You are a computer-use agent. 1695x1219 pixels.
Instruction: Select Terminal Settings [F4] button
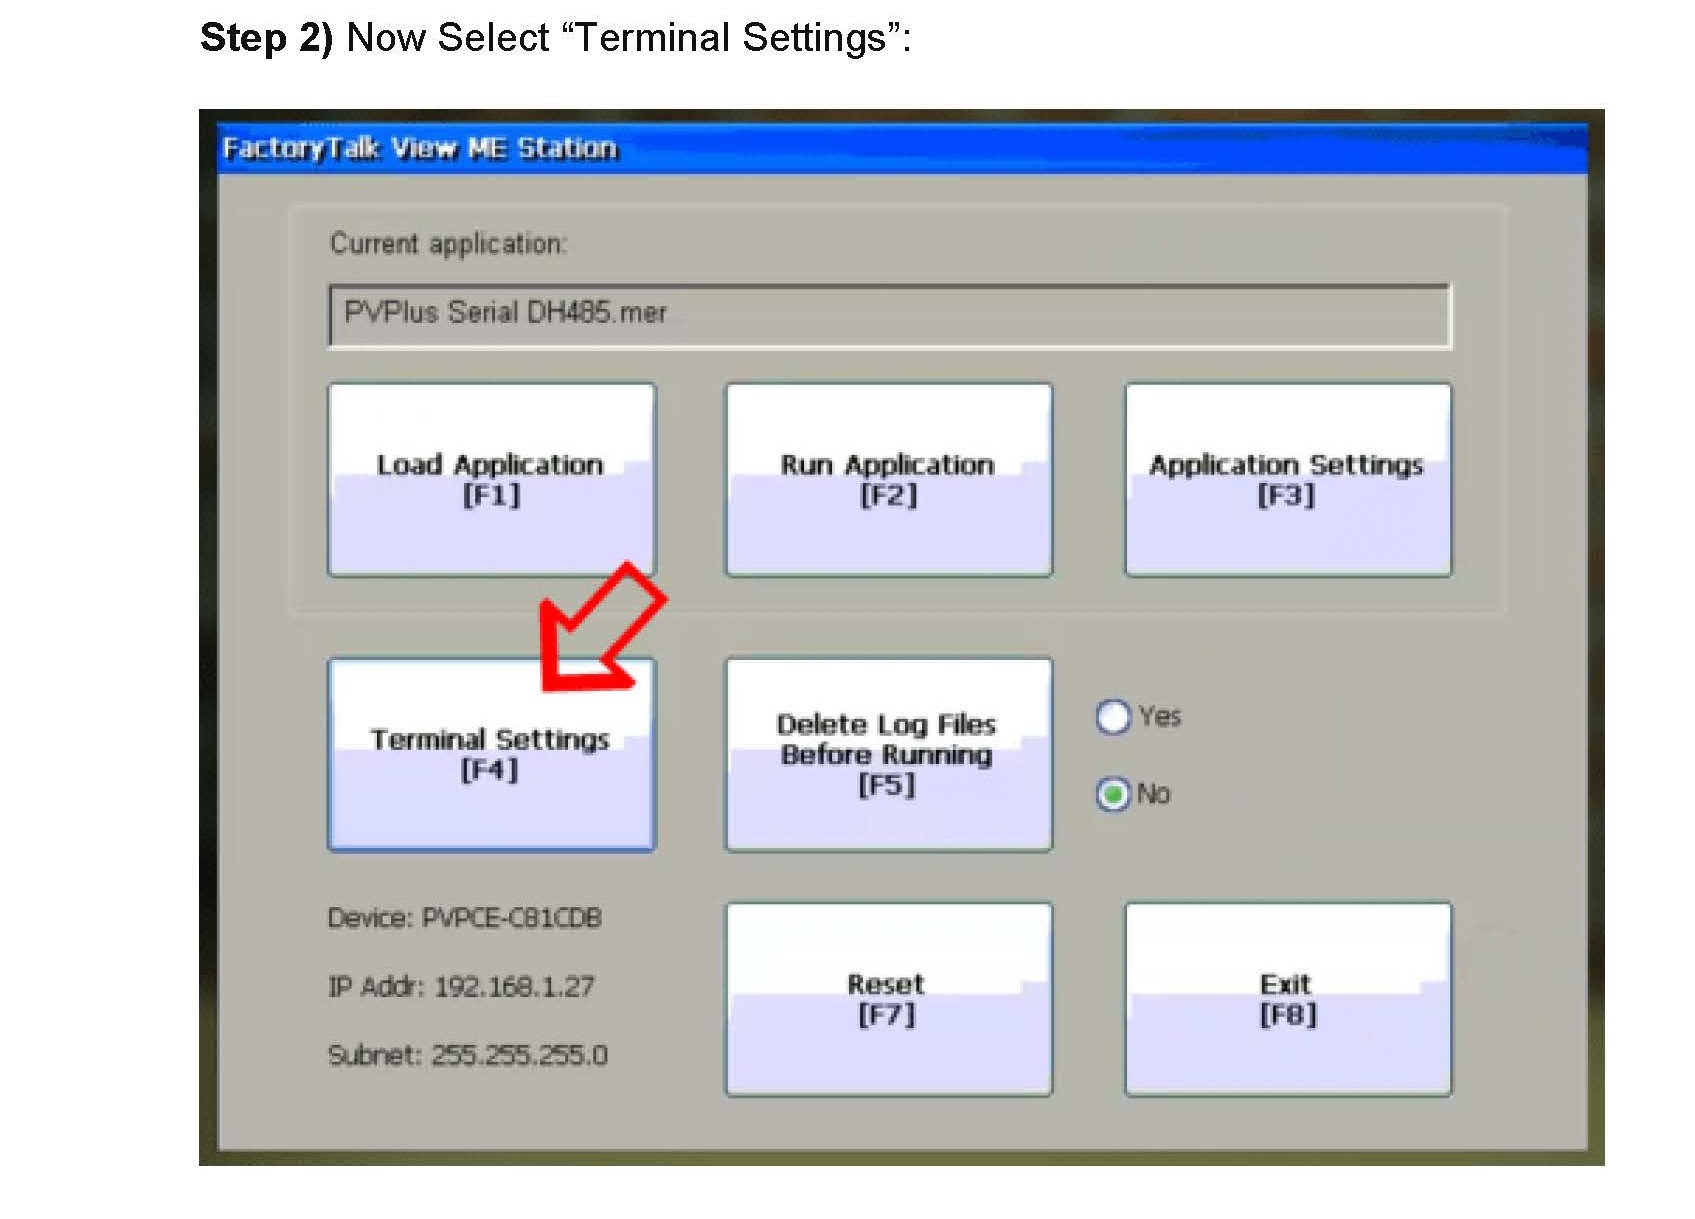coord(491,755)
